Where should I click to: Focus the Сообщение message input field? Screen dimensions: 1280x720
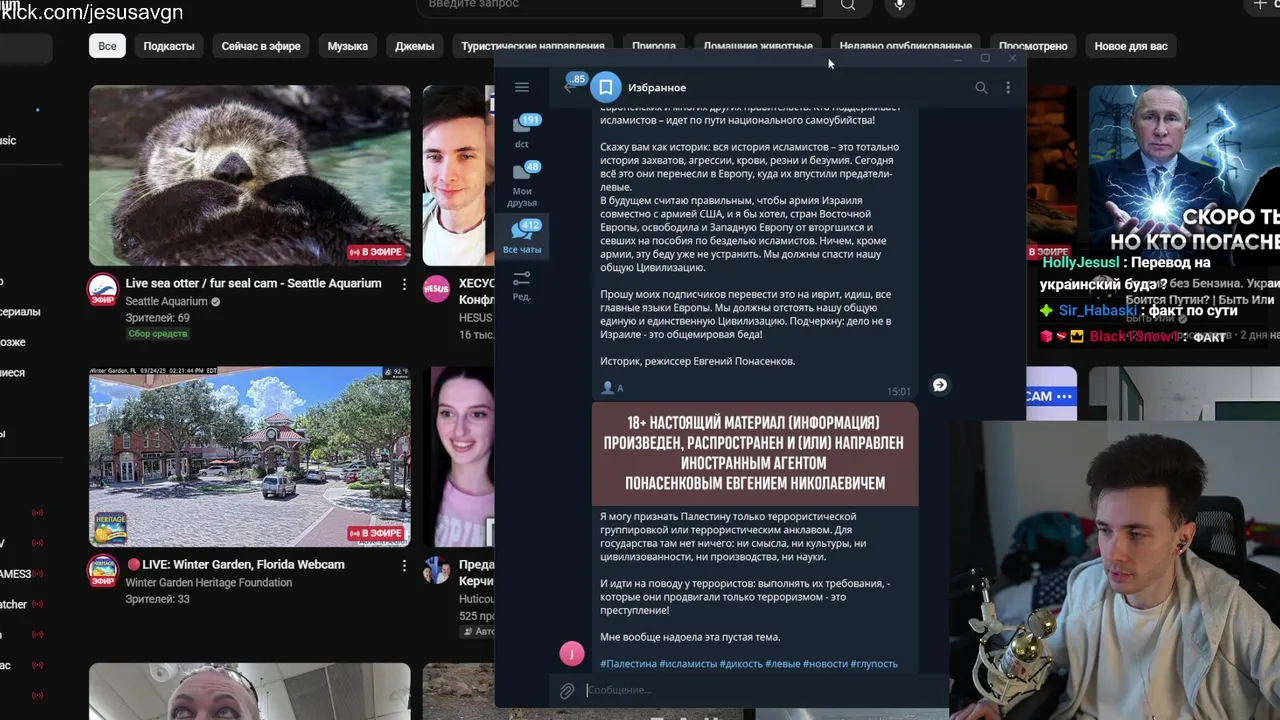coord(765,690)
